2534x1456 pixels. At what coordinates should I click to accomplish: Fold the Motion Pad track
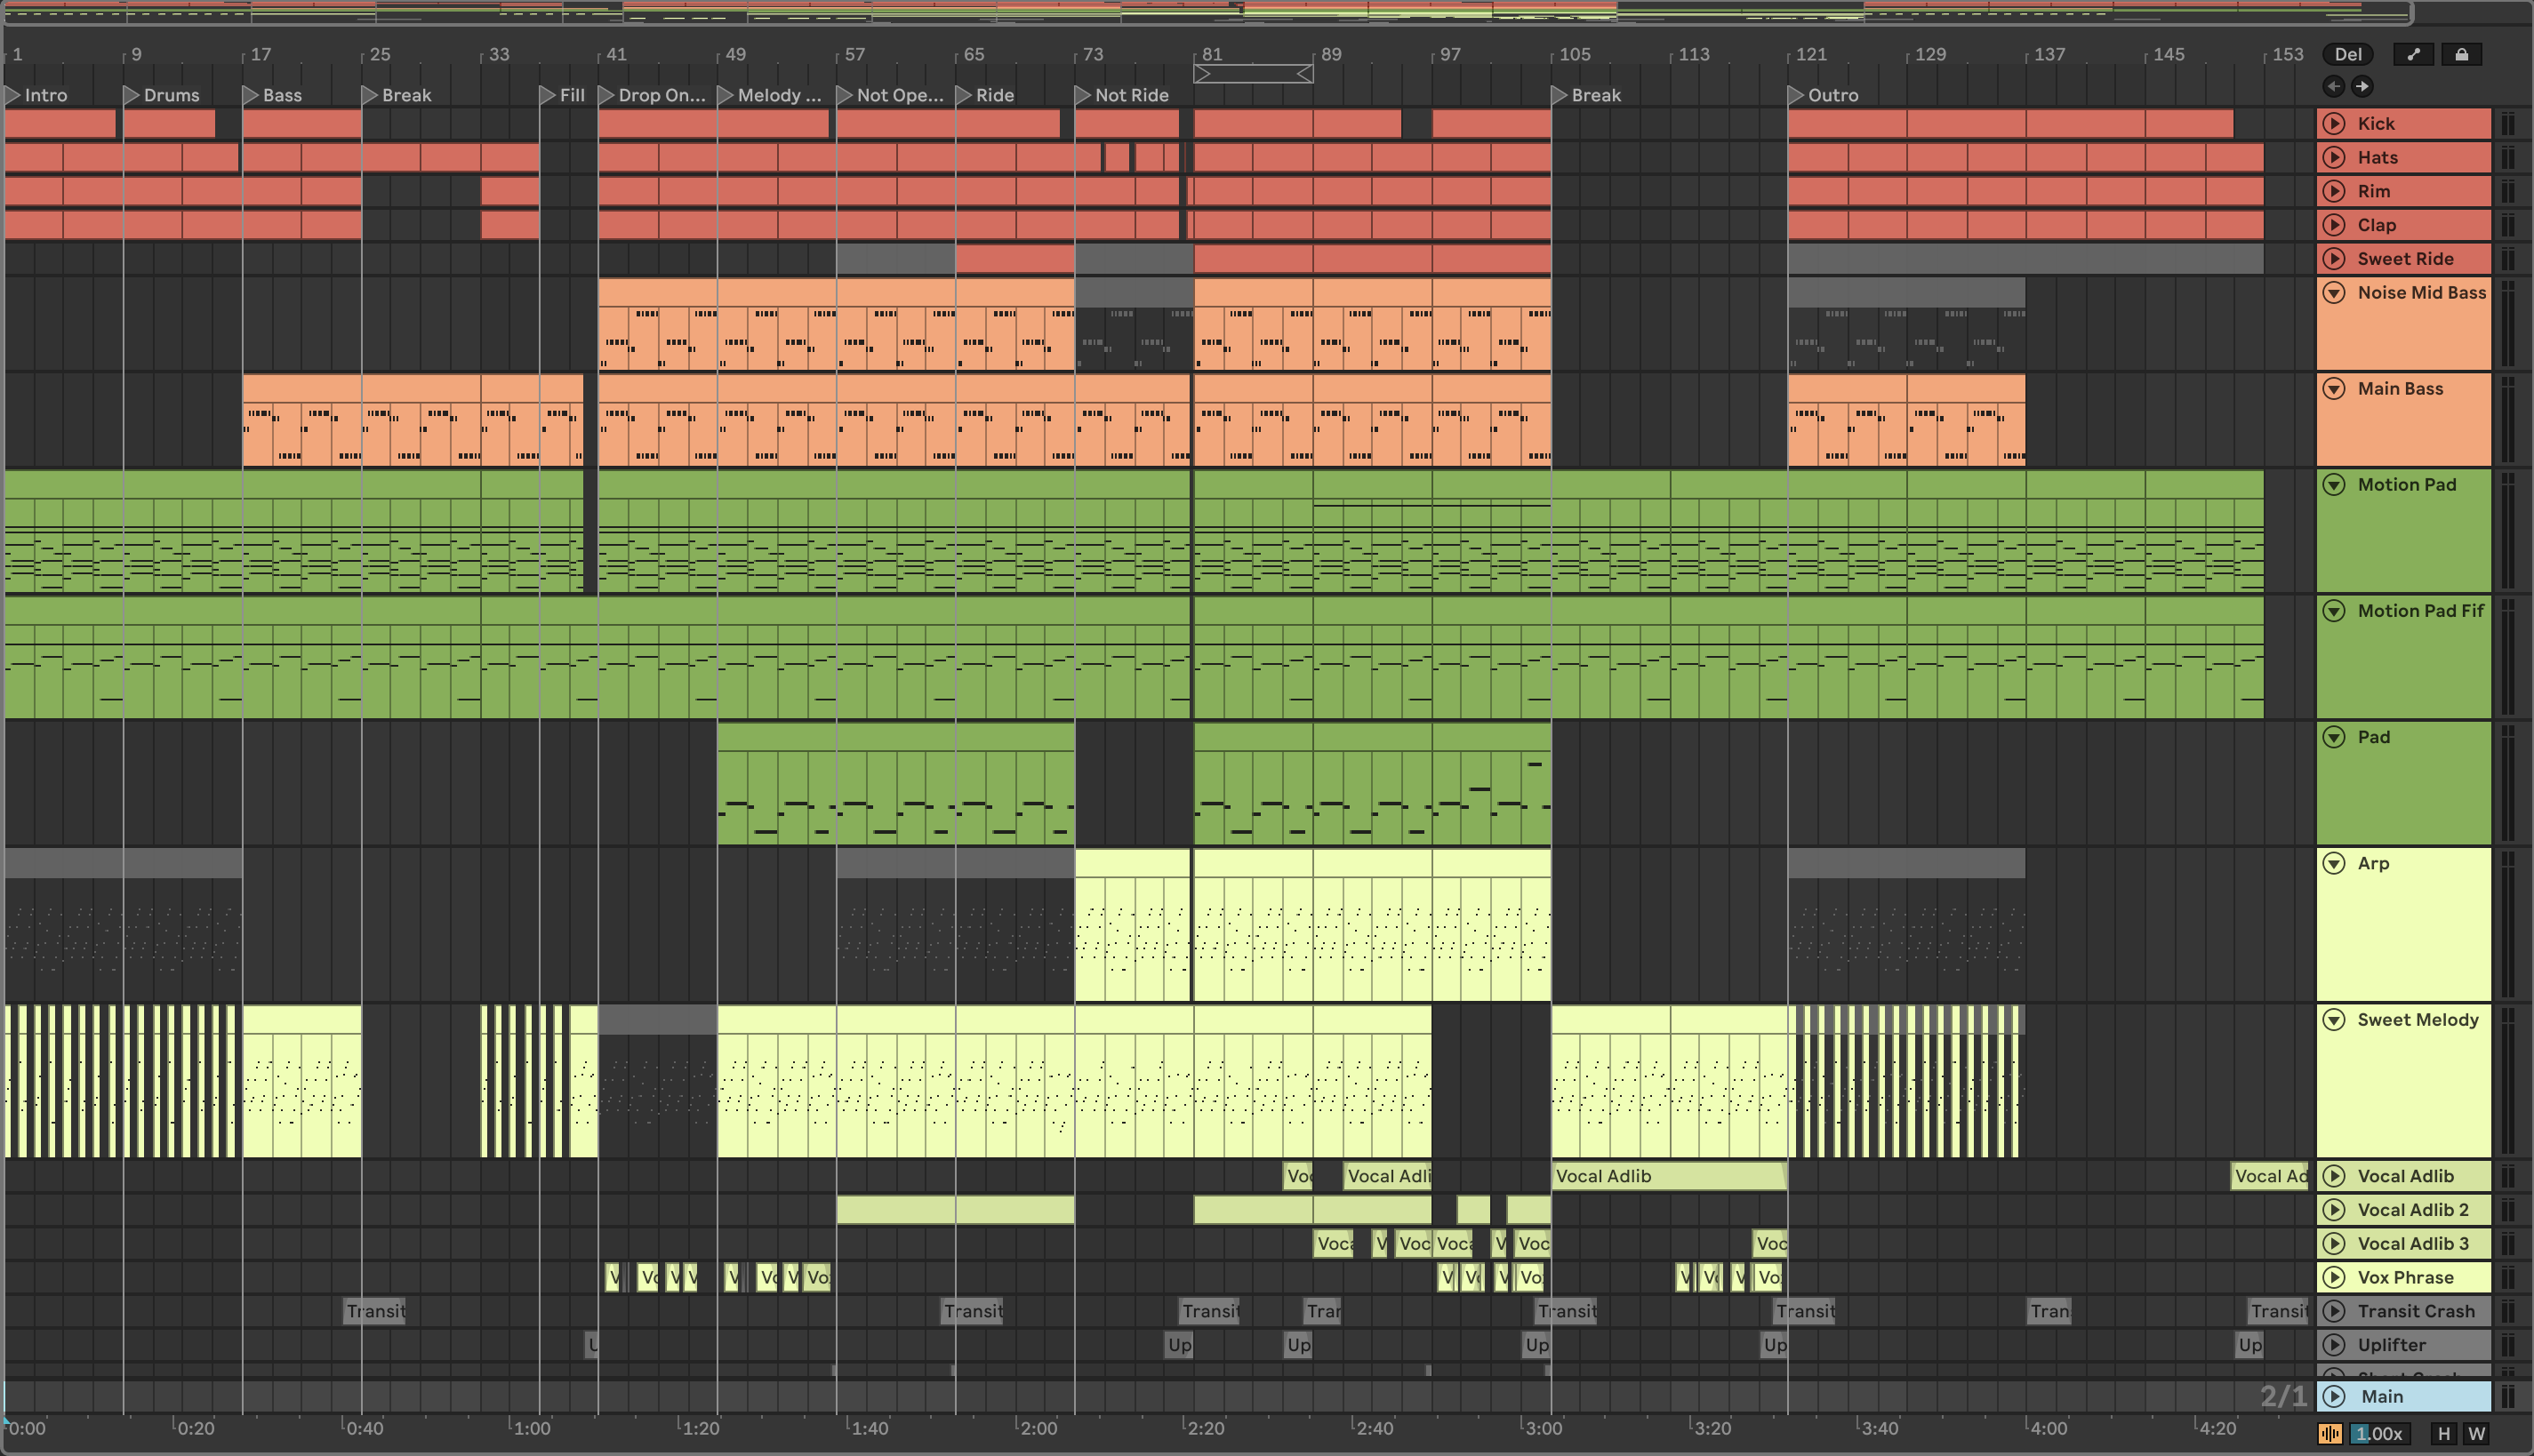(x=2334, y=485)
